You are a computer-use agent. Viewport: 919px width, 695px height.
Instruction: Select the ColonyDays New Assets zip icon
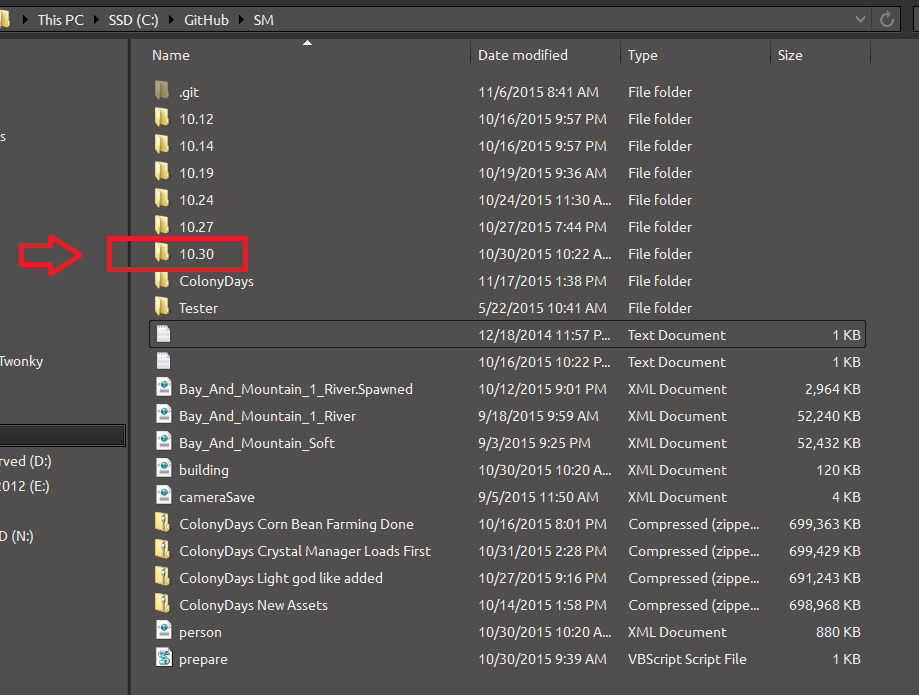162,603
